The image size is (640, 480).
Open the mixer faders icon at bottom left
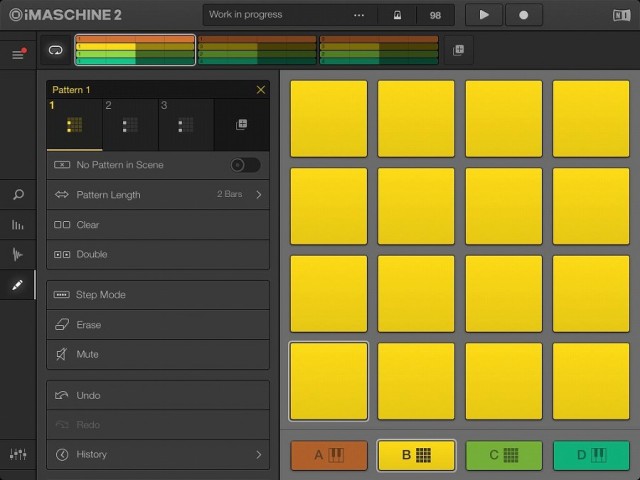[18, 454]
